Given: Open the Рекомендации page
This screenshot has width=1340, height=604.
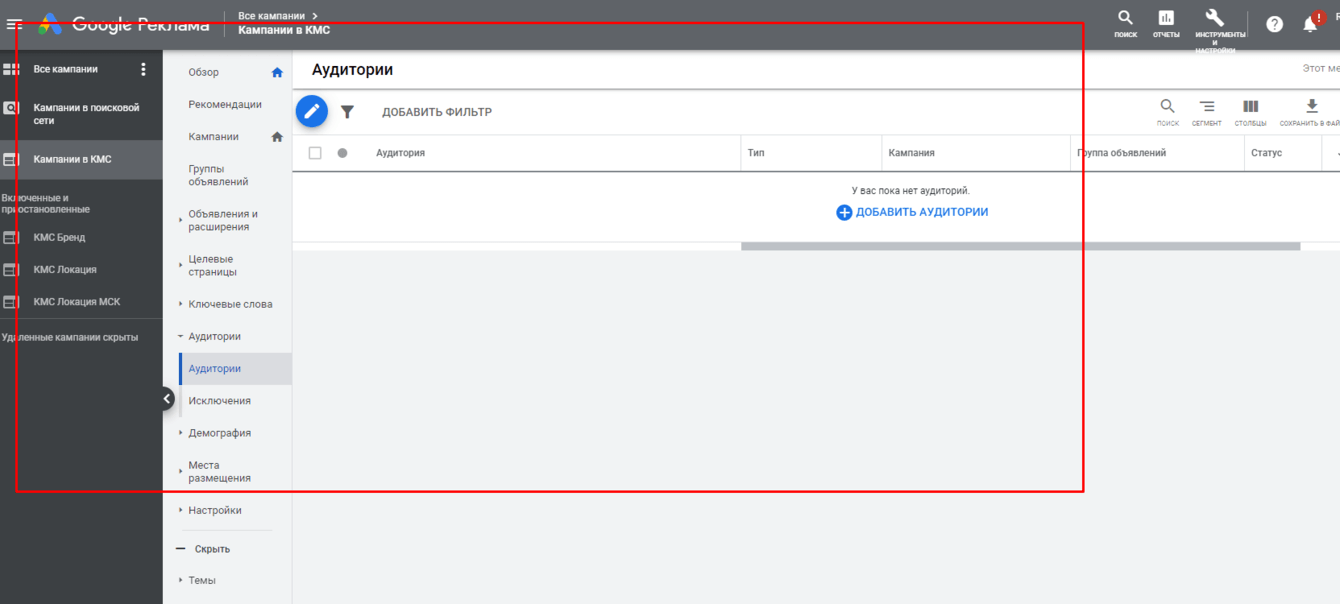Looking at the screenshot, I should click(x=225, y=104).
